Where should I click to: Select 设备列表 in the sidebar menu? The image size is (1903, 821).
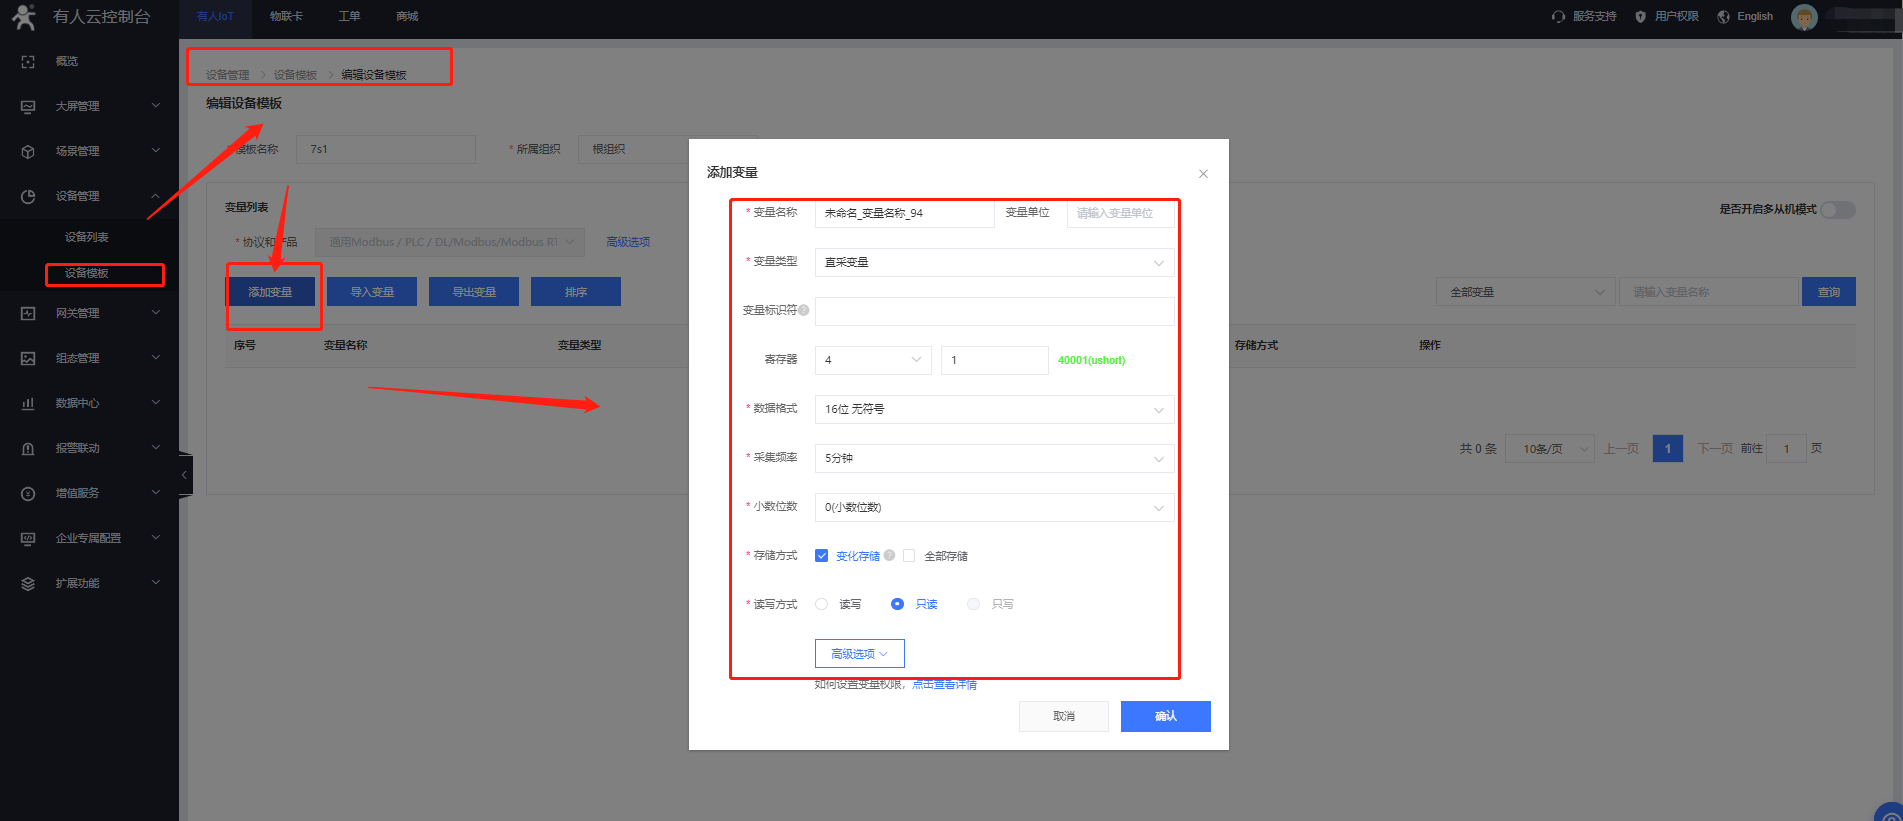tap(87, 237)
